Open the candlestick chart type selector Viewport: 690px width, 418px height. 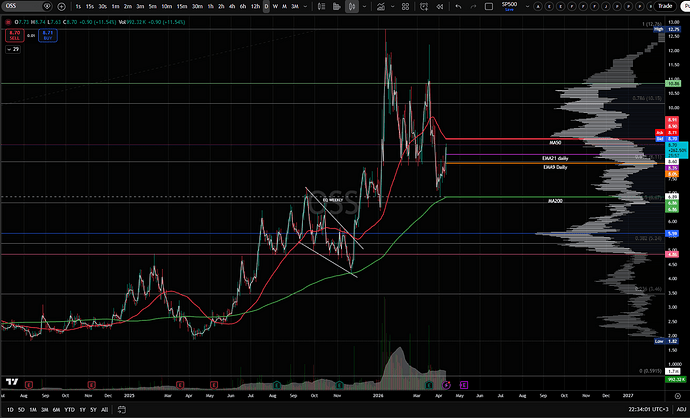pos(352,7)
